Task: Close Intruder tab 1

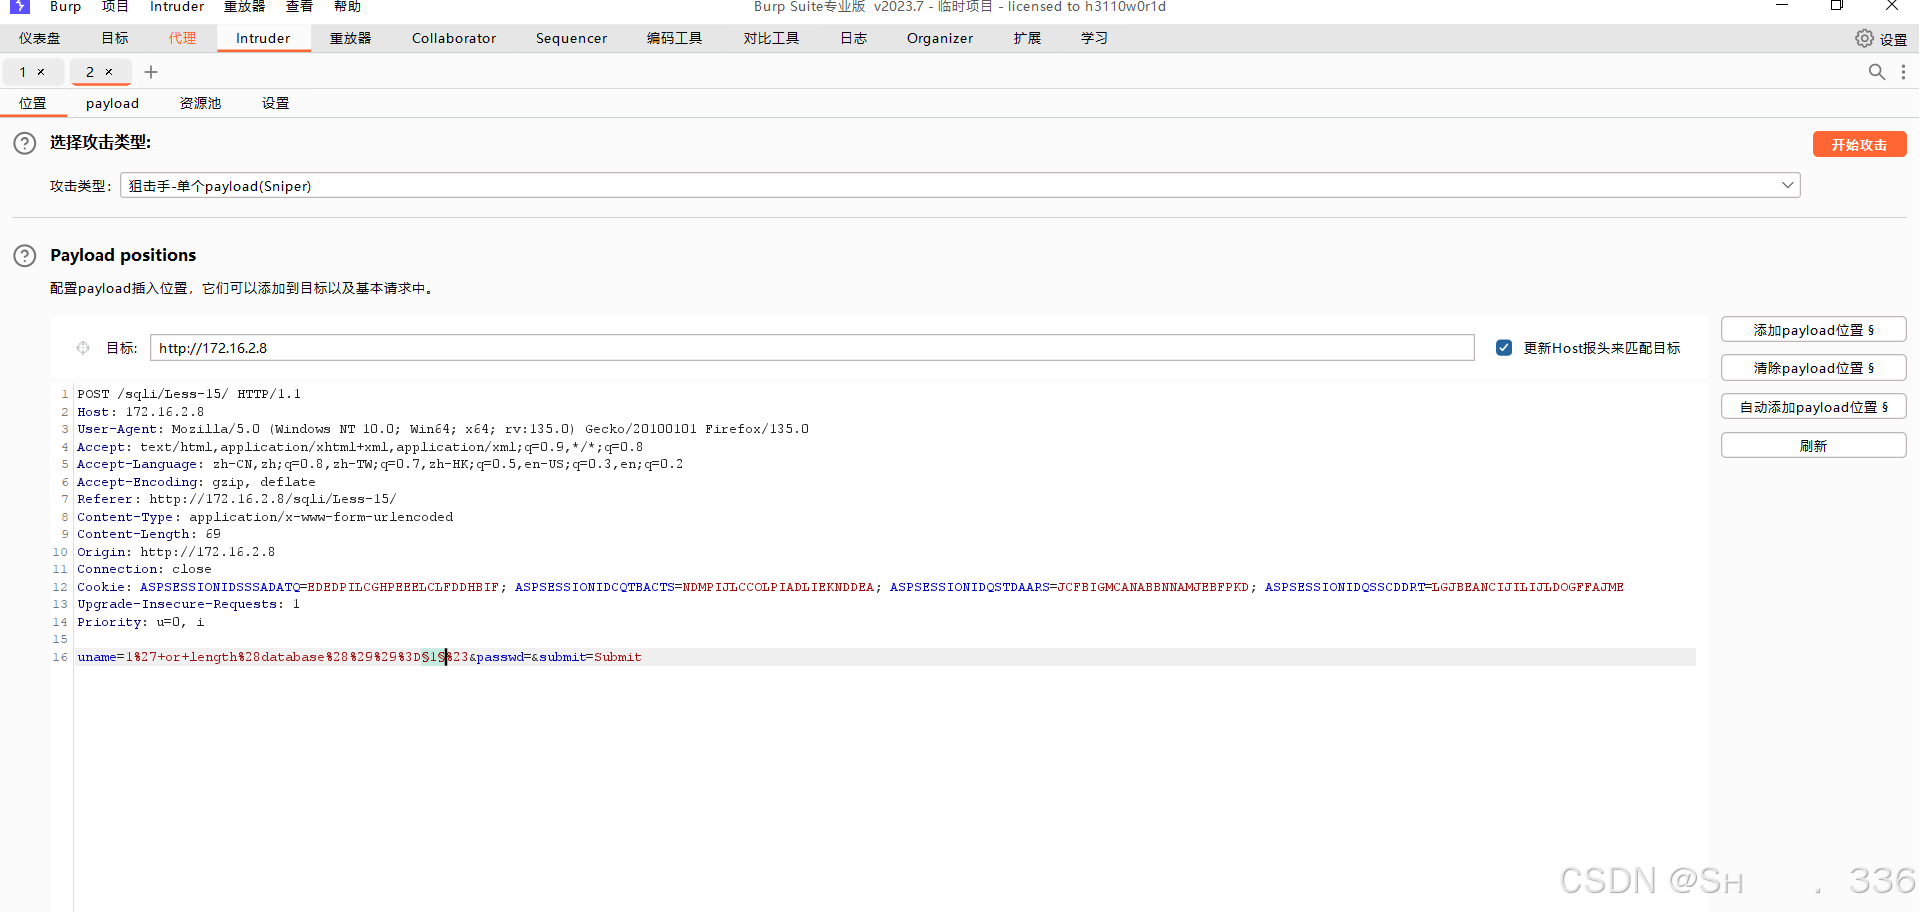Action: click(x=41, y=72)
